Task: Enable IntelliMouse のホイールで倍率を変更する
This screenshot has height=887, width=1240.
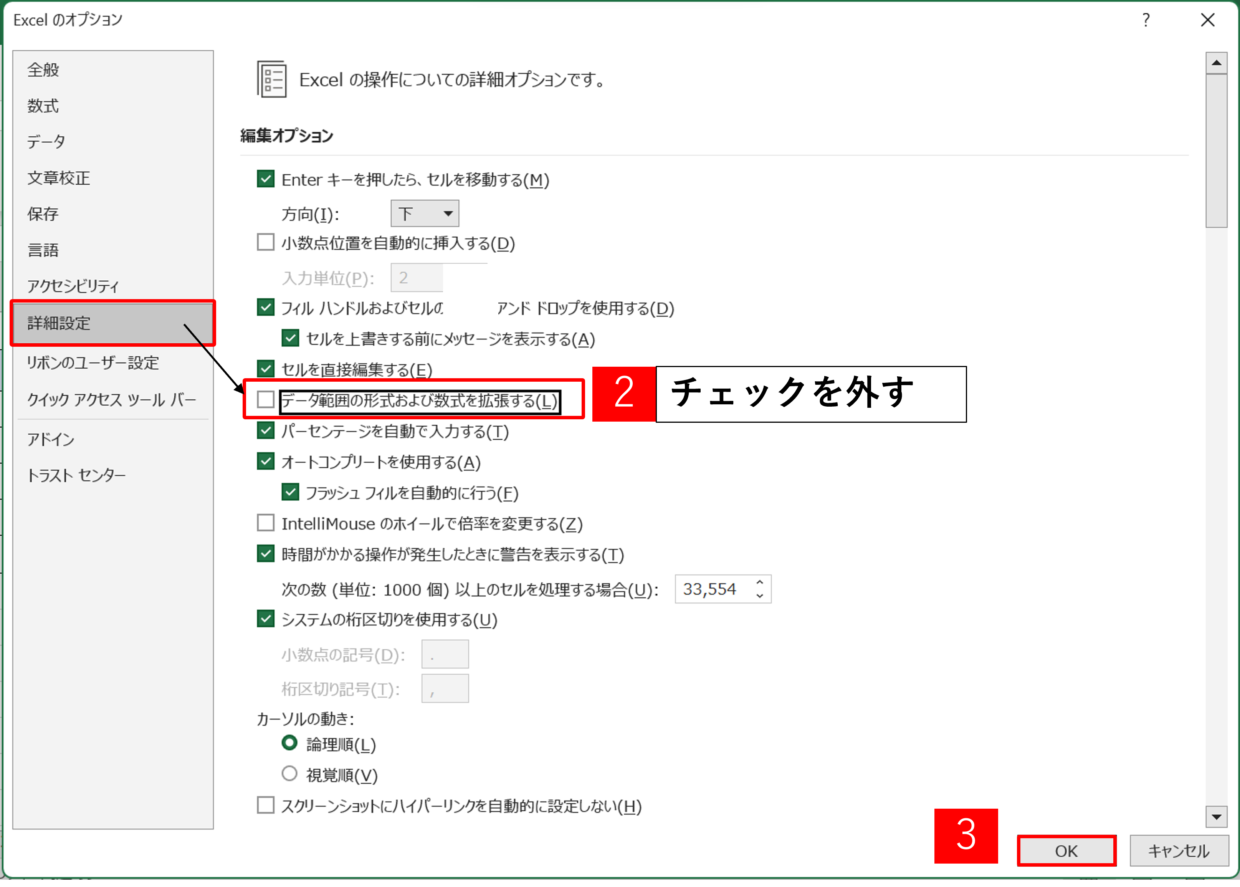Action: click(265, 523)
